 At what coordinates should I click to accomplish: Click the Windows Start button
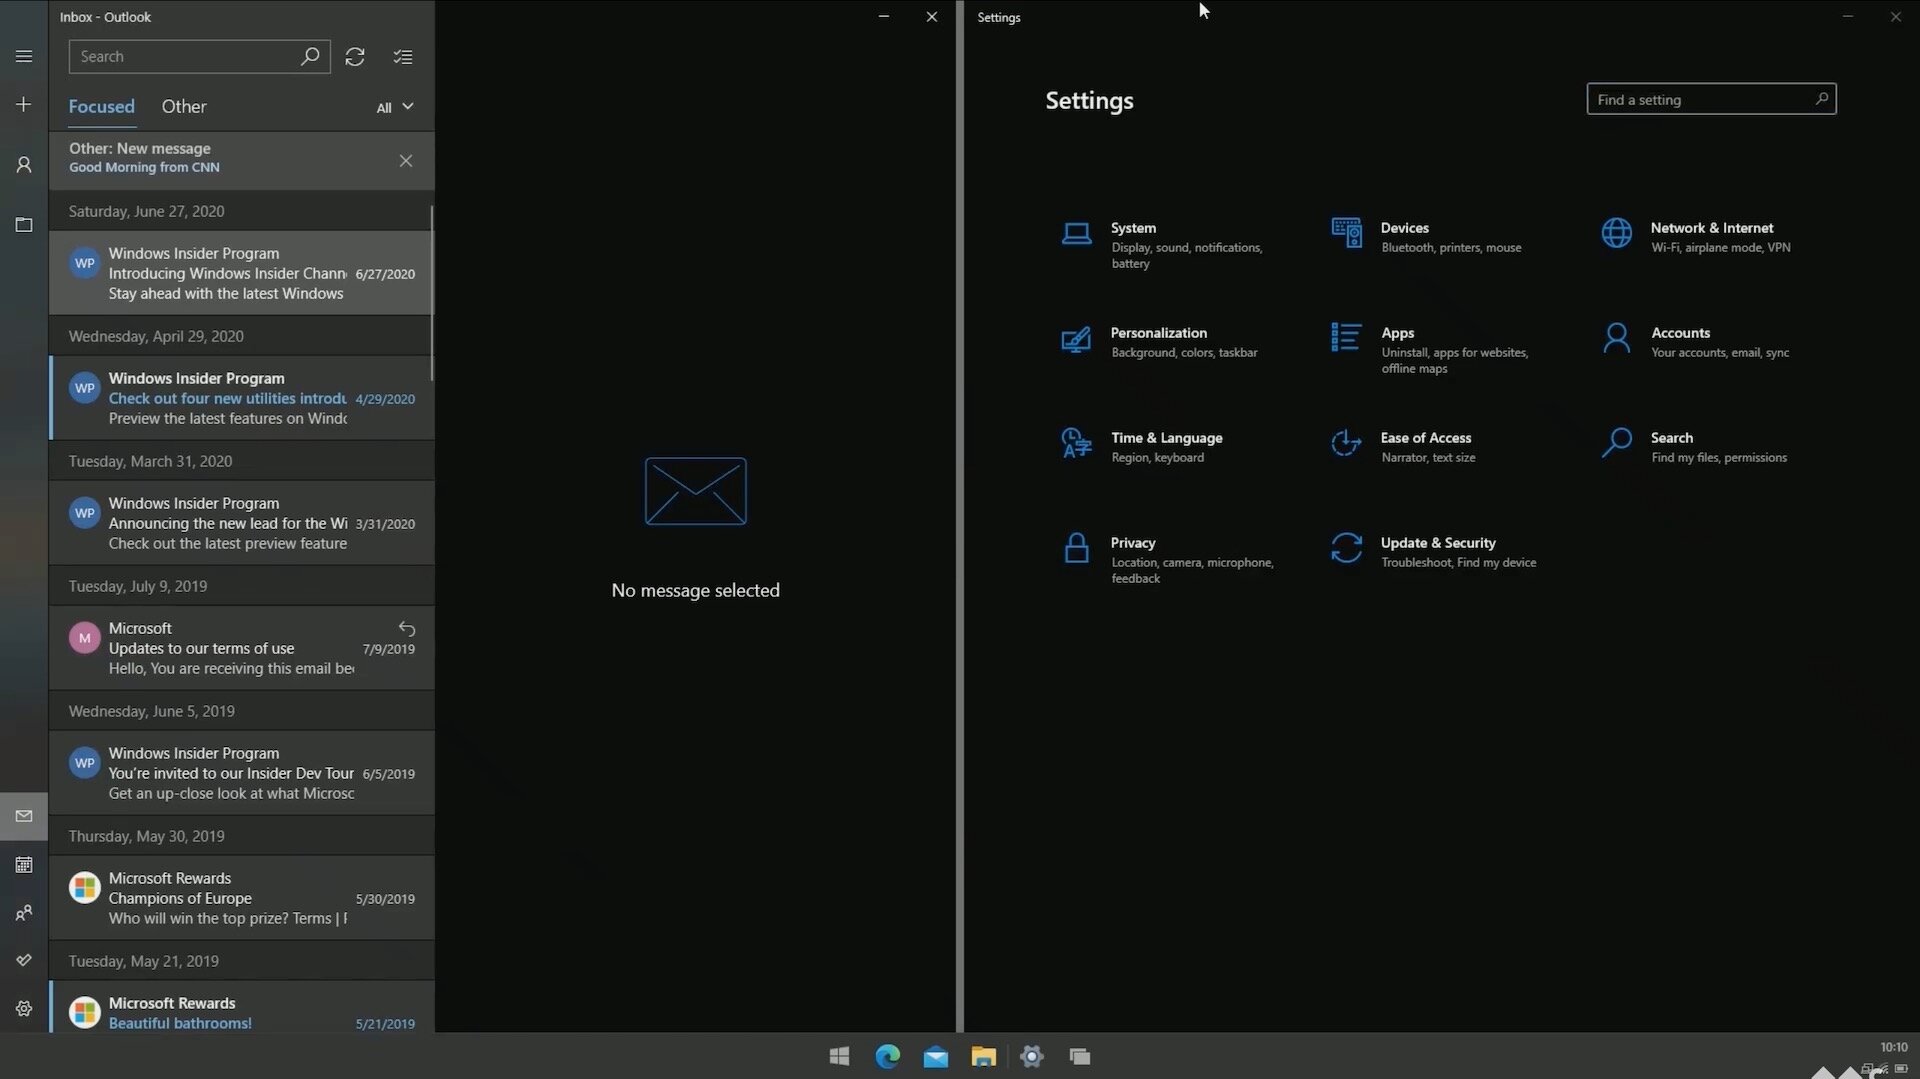point(839,1056)
